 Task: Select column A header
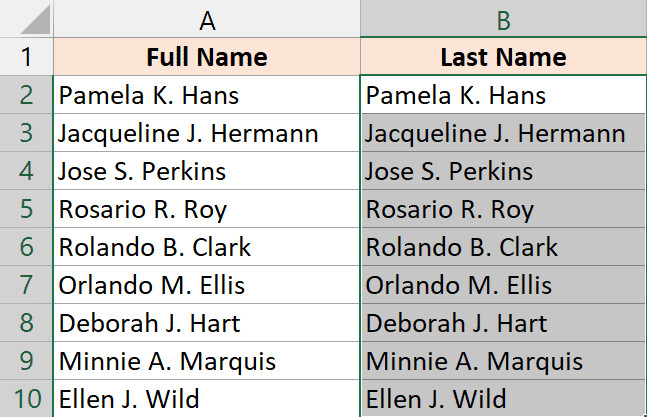[x=206, y=19]
